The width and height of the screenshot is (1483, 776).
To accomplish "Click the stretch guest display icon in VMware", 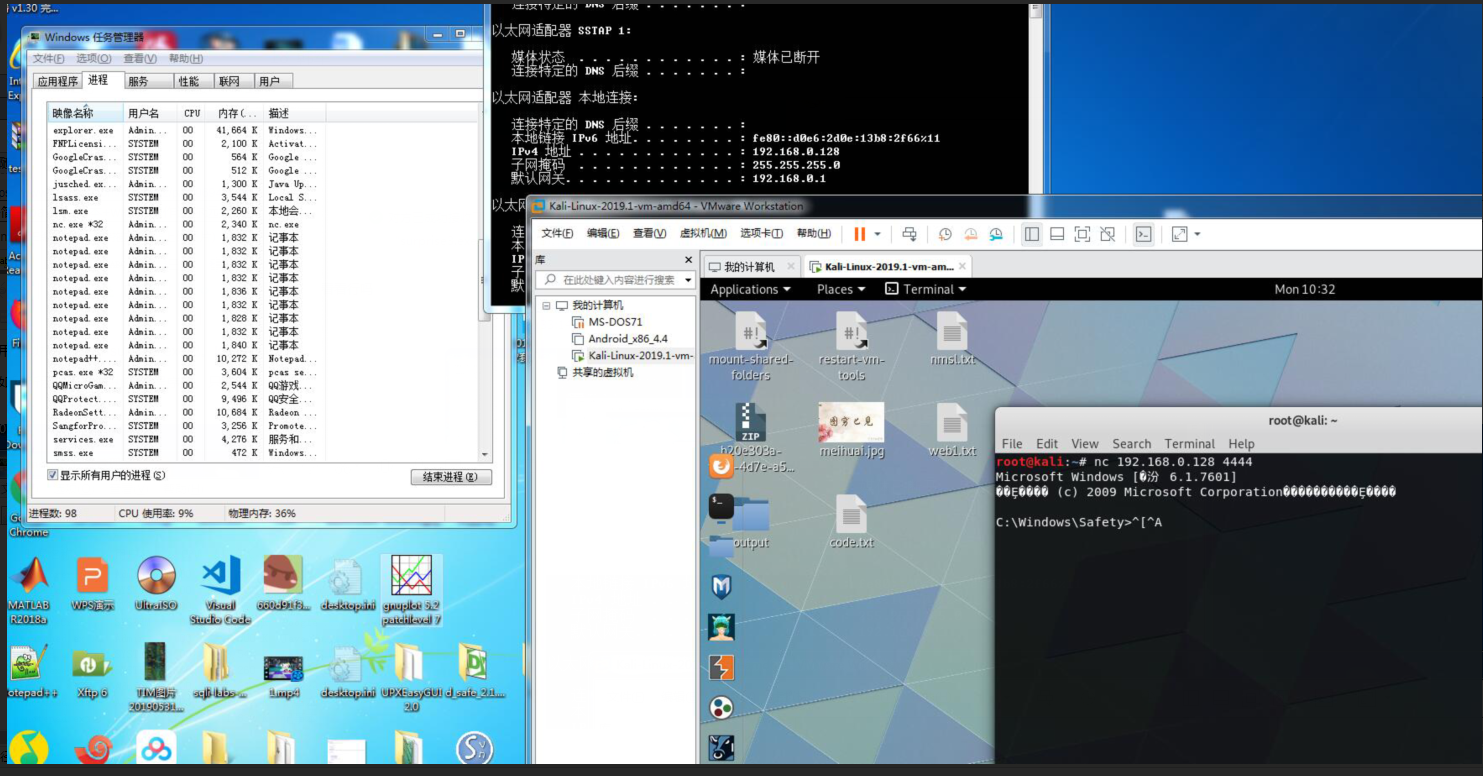I will click(1179, 234).
